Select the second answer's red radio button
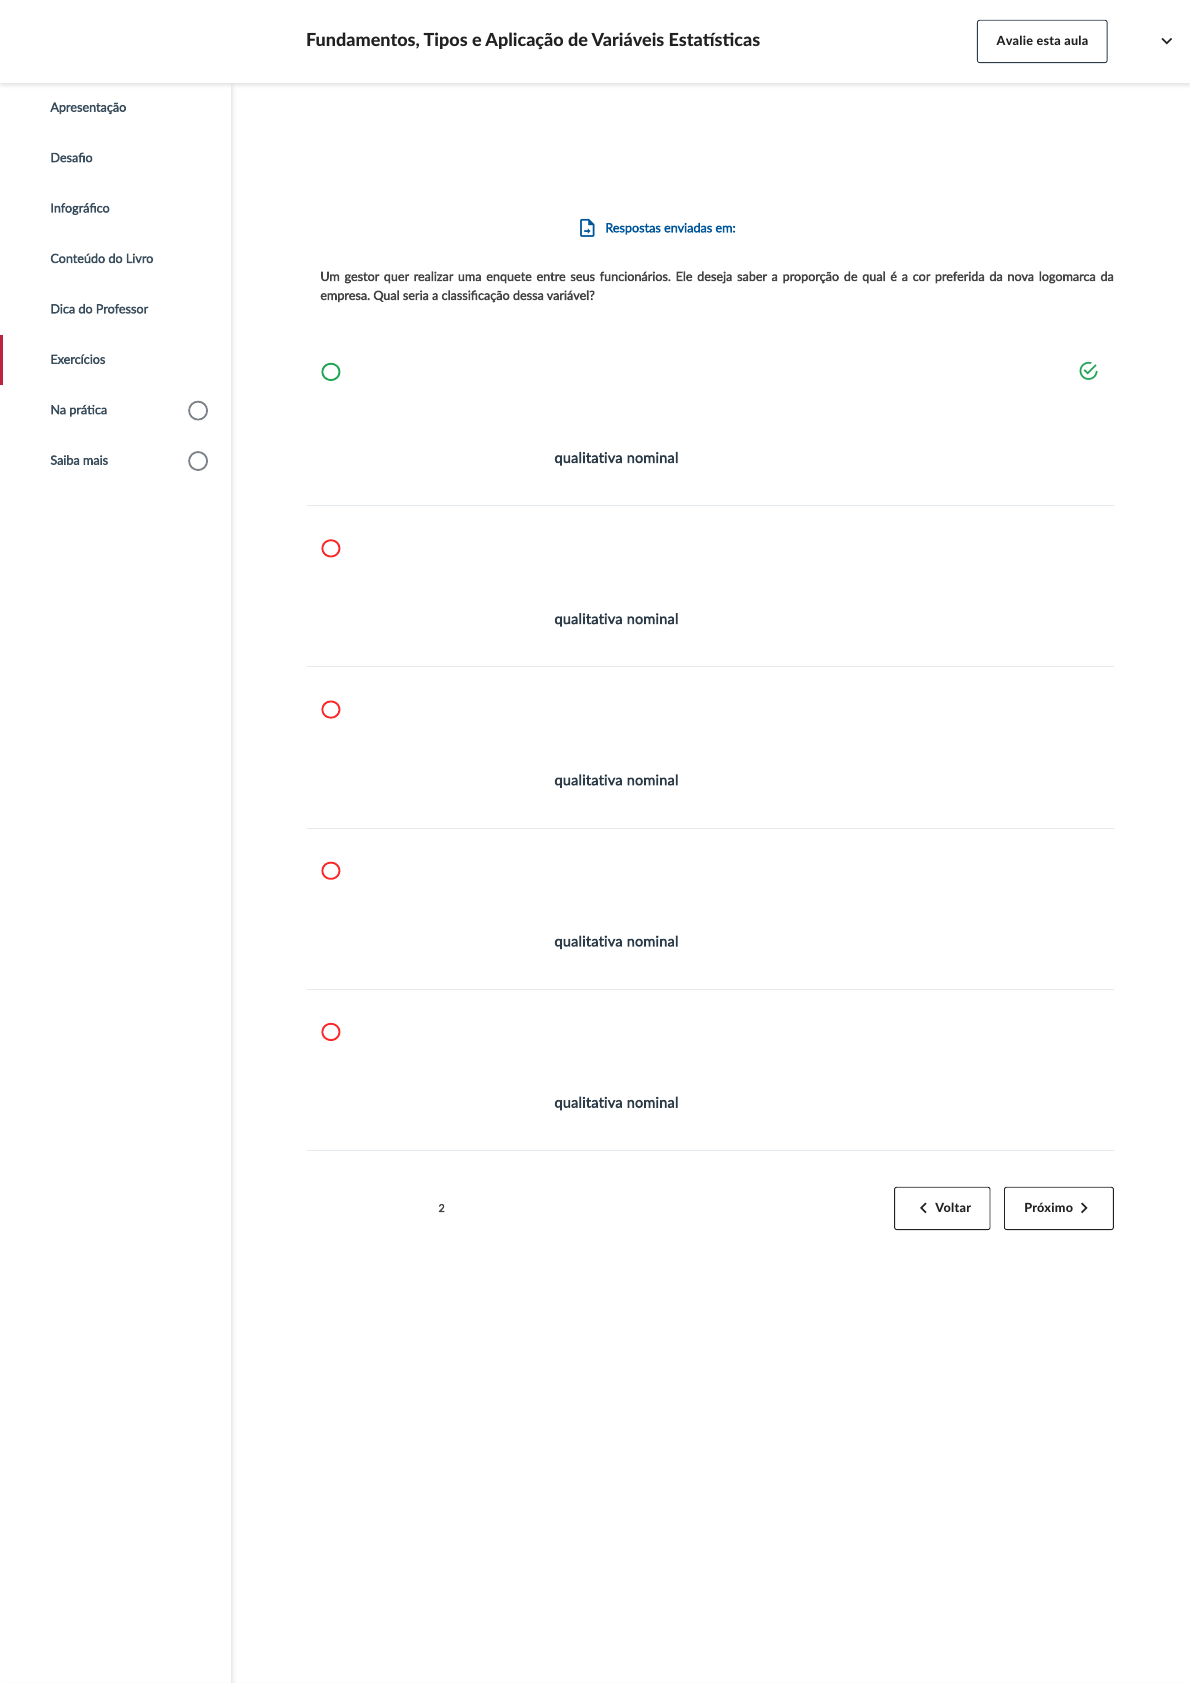This screenshot has width=1190, height=1683. coord(331,548)
